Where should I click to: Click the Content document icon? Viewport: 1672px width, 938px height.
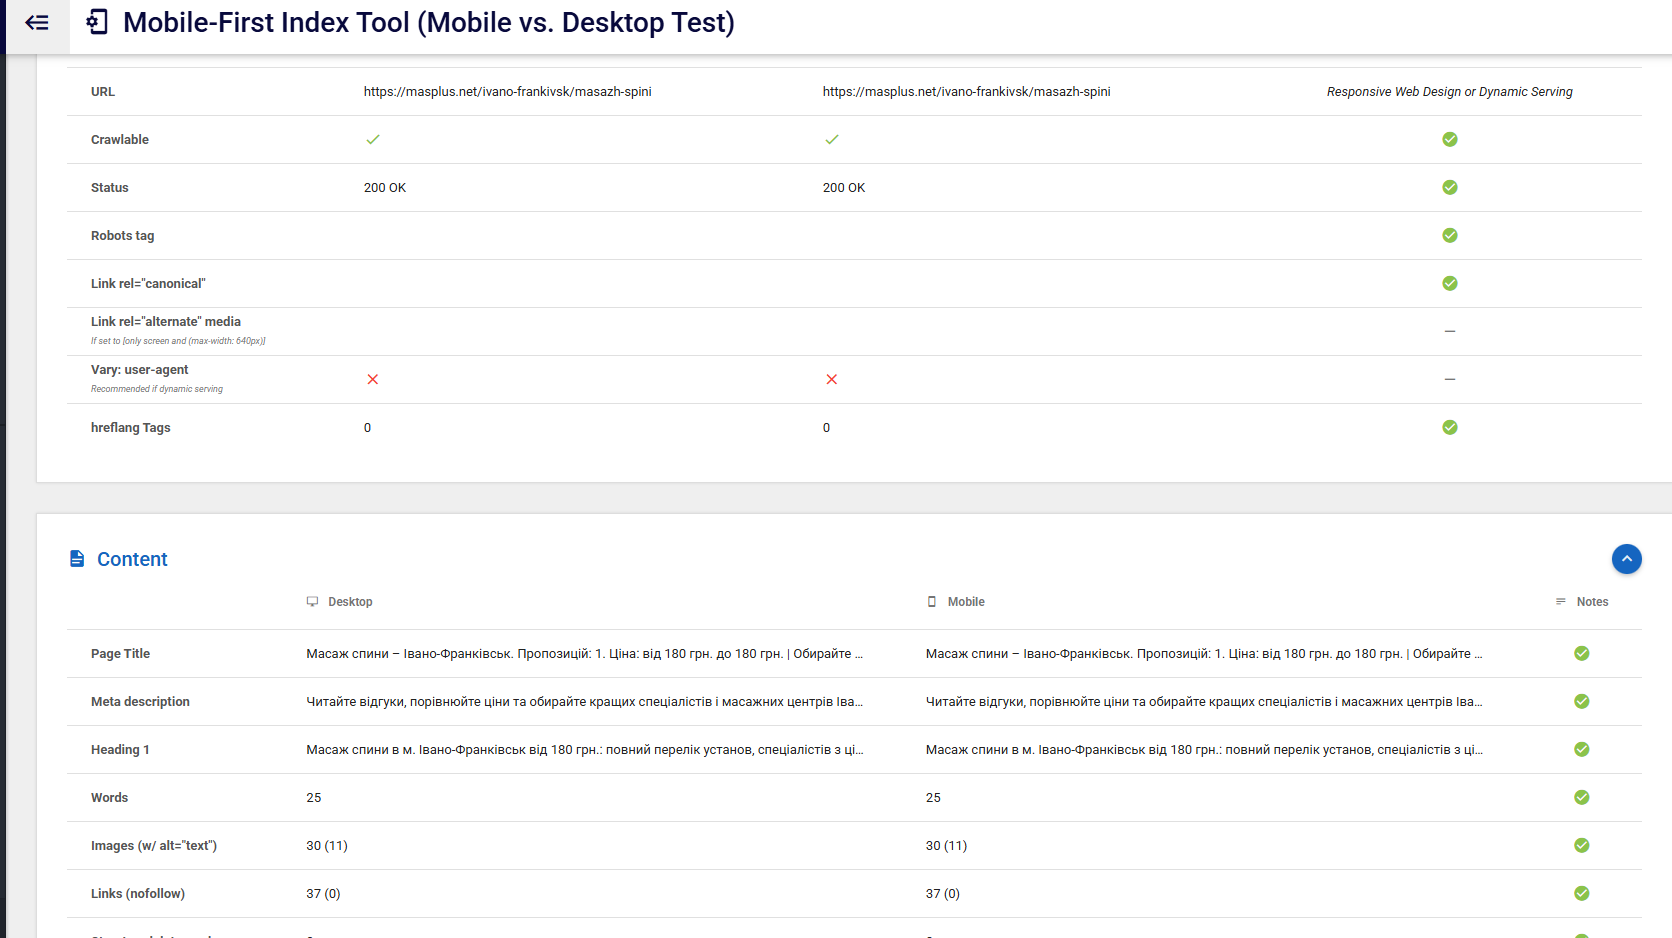coord(77,559)
